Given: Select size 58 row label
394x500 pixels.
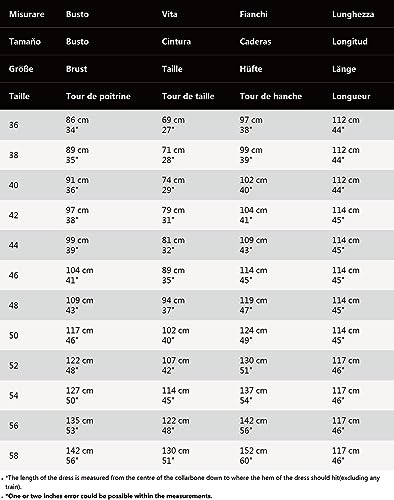Looking at the screenshot, I should point(14,456).
